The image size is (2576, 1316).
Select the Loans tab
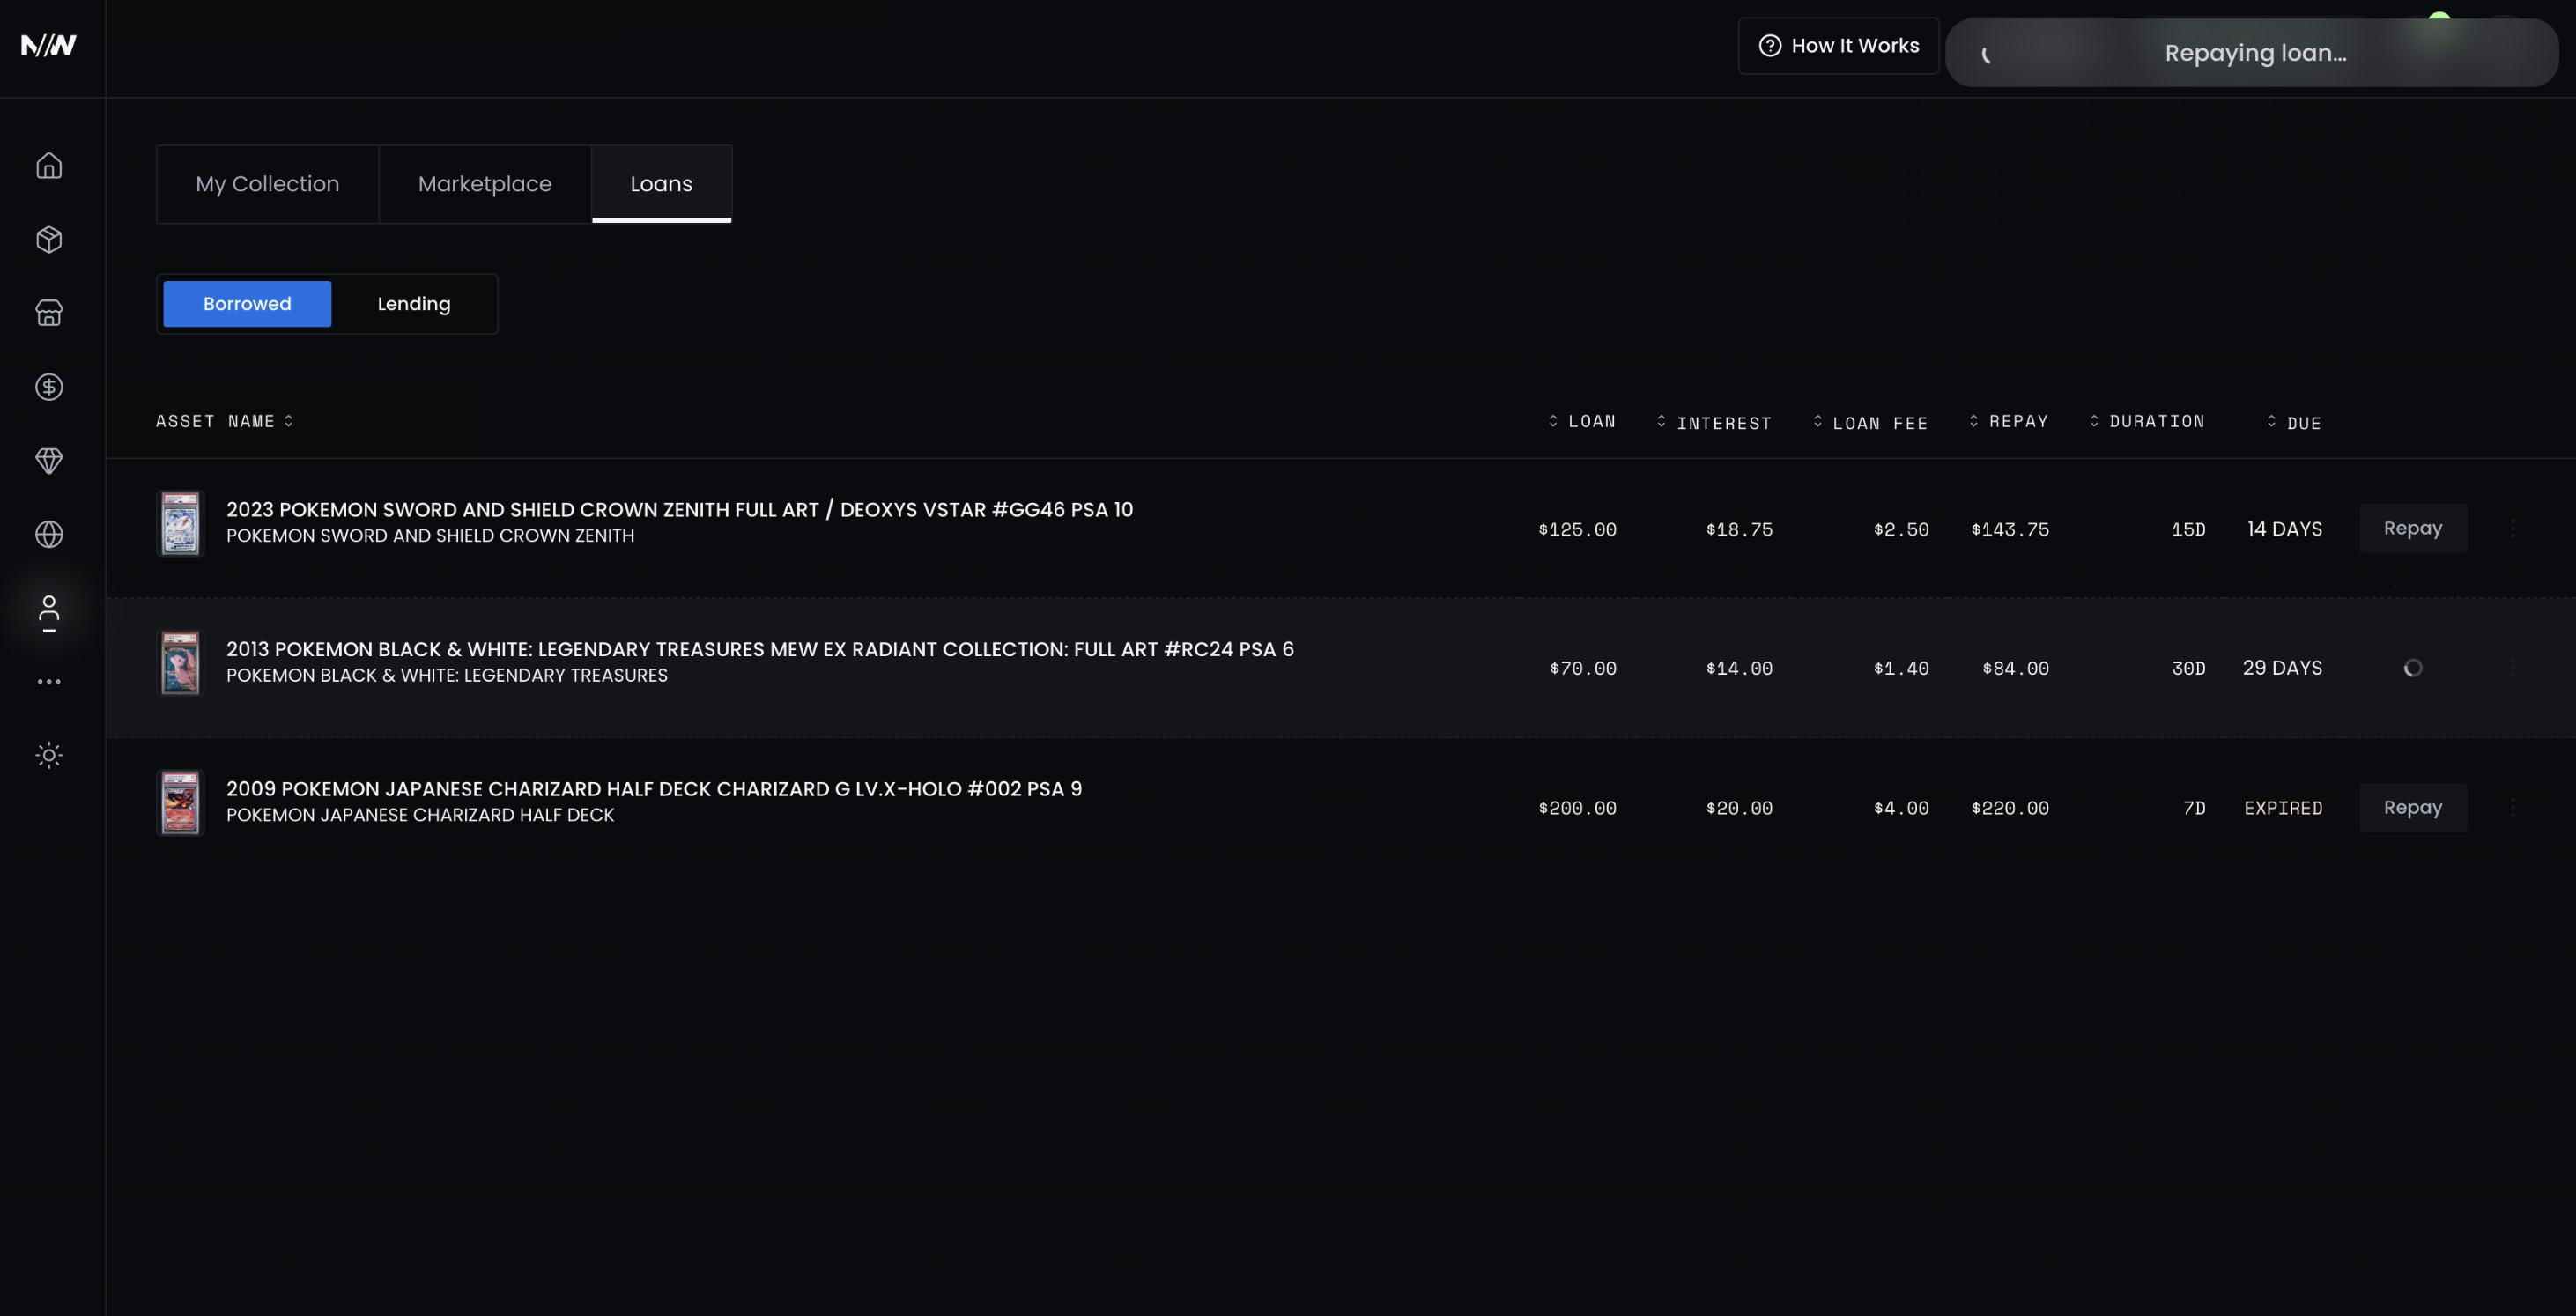click(661, 184)
